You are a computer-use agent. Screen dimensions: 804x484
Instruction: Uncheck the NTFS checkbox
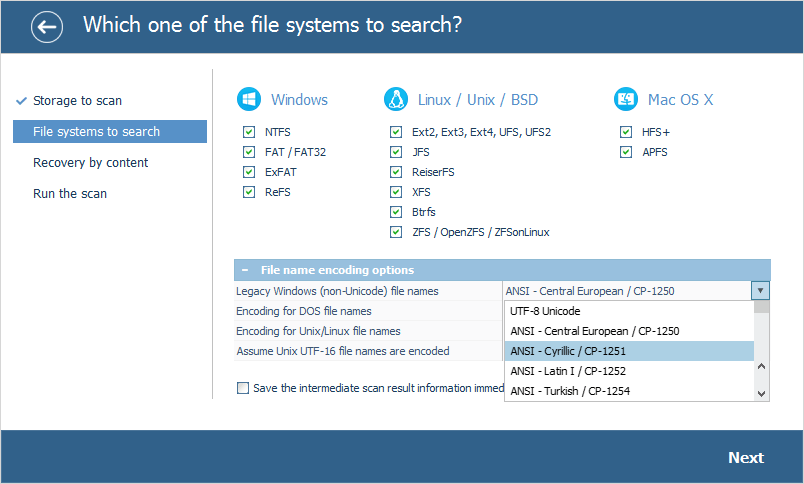(x=248, y=132)
